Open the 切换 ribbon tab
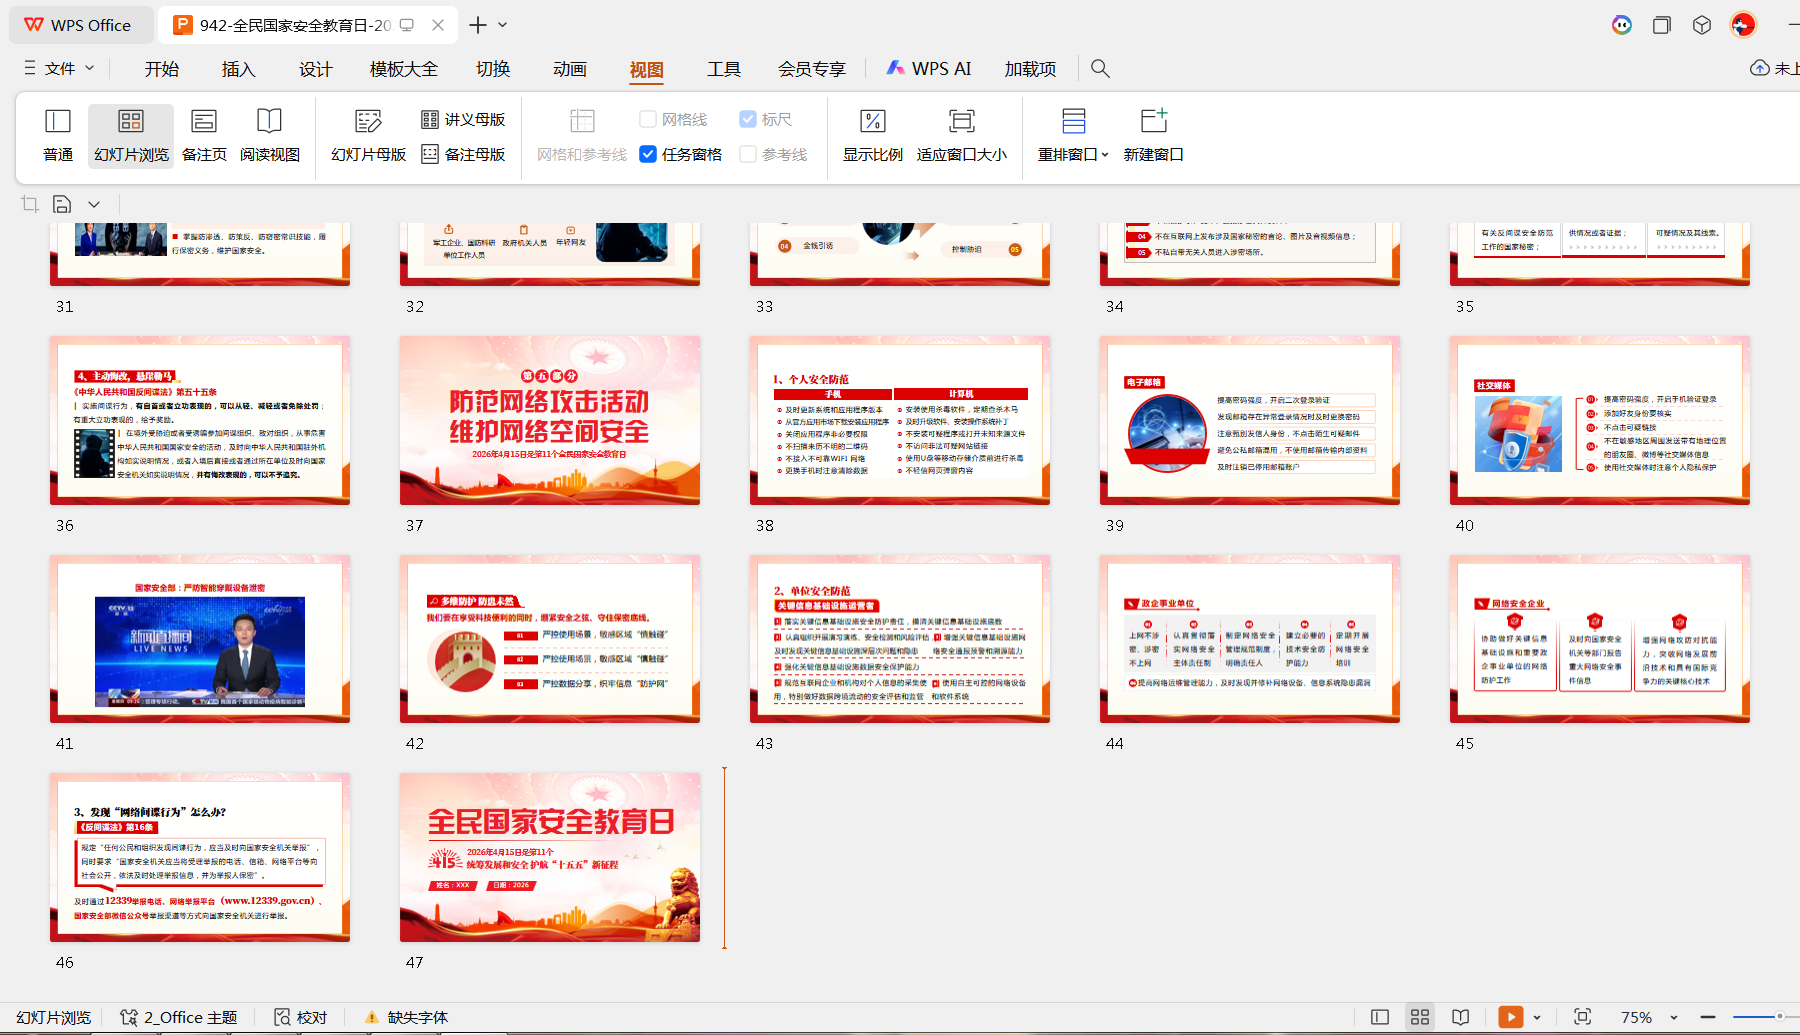Screen dimensions: 1800x1035 pos(493,68)
